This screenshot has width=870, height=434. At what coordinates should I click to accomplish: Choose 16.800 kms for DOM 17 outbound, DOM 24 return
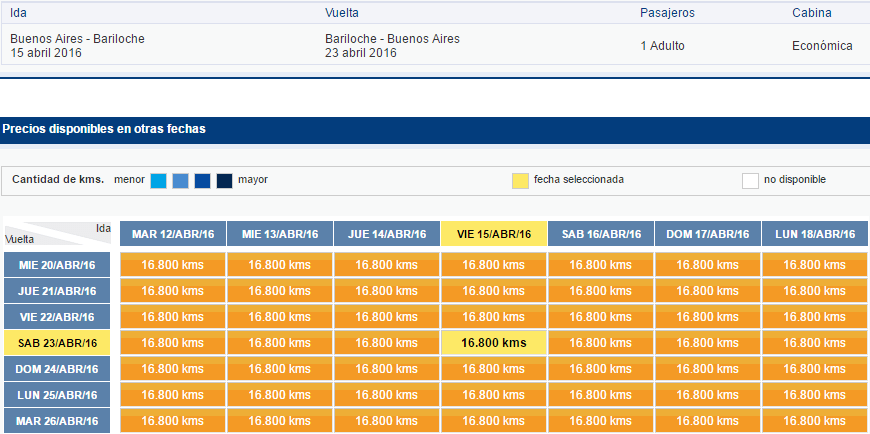point(708,369)
